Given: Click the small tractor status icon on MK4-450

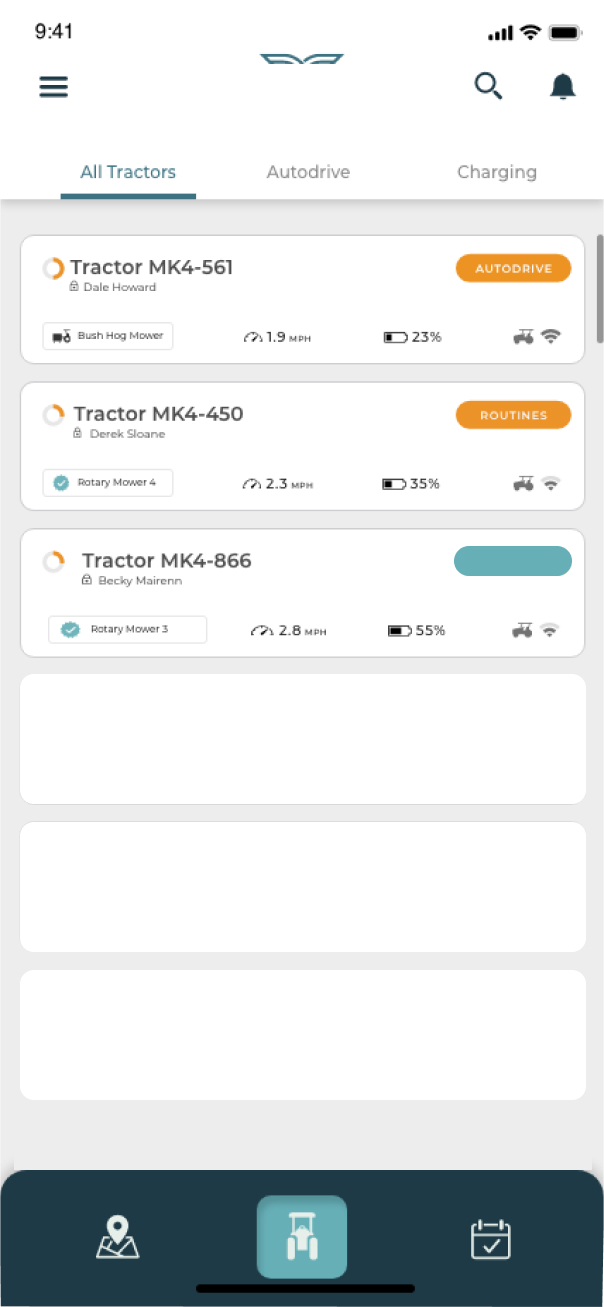Looking at the screenshot, I should (523, 483).
